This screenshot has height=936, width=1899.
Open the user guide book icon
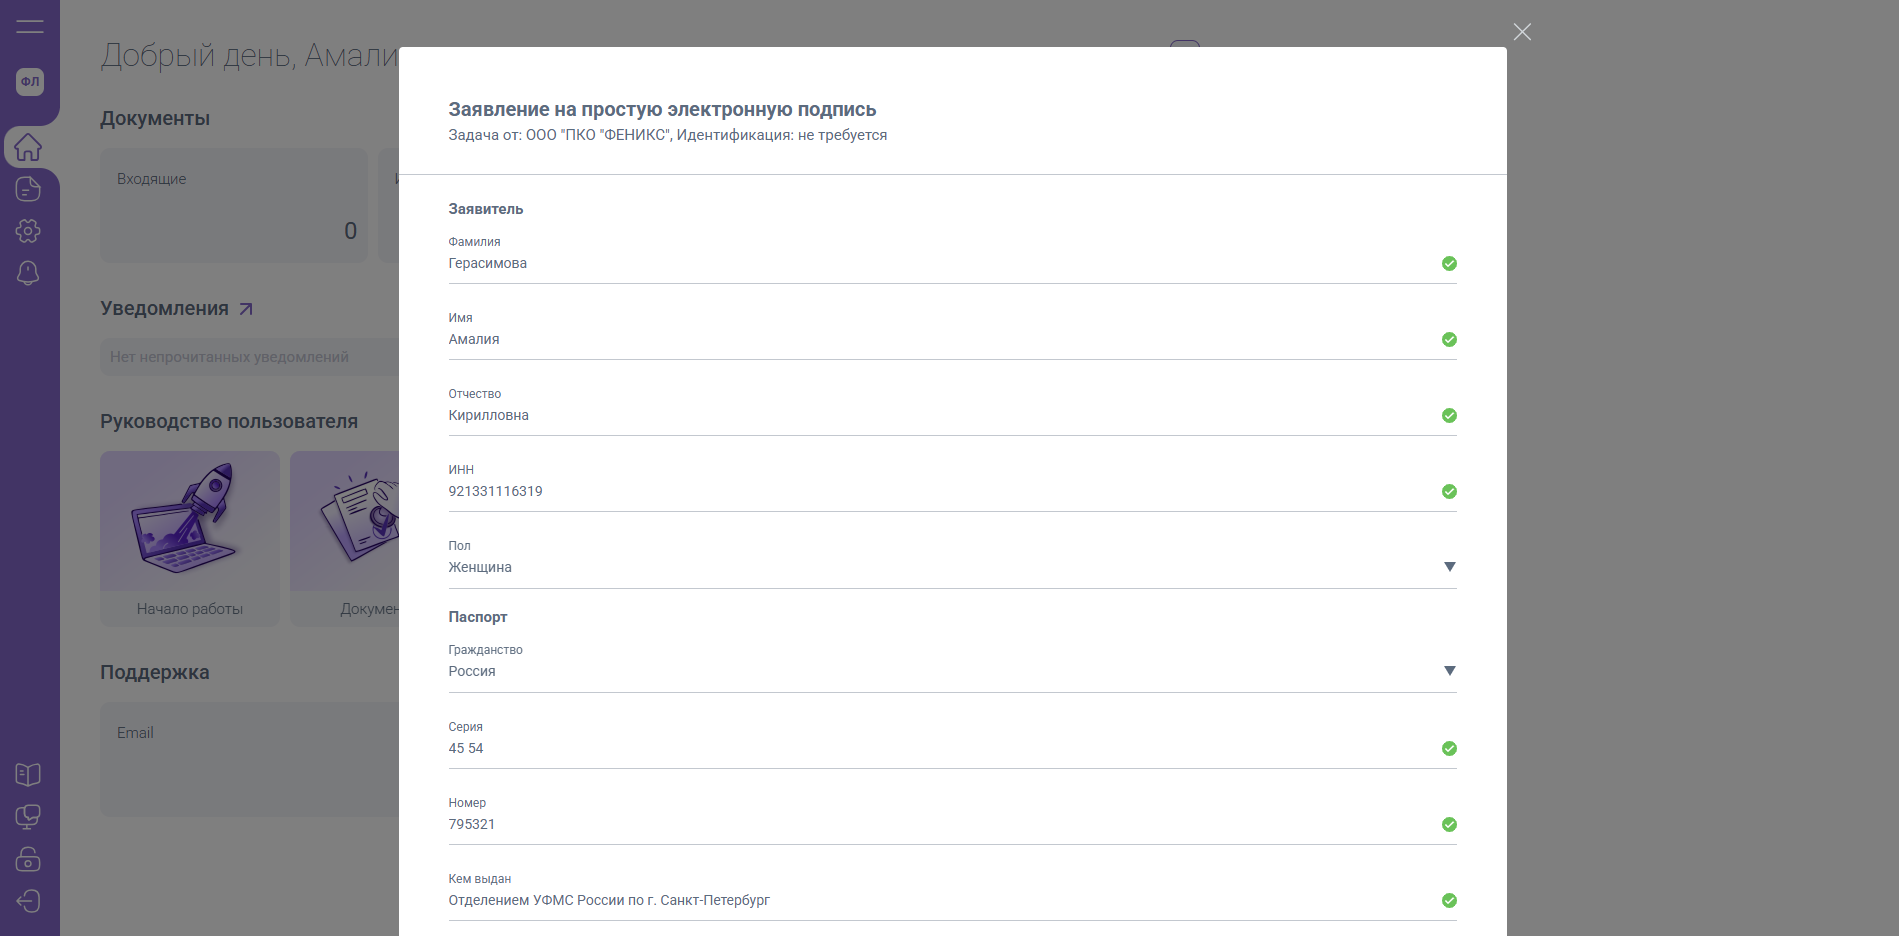[x=28, y=775]
